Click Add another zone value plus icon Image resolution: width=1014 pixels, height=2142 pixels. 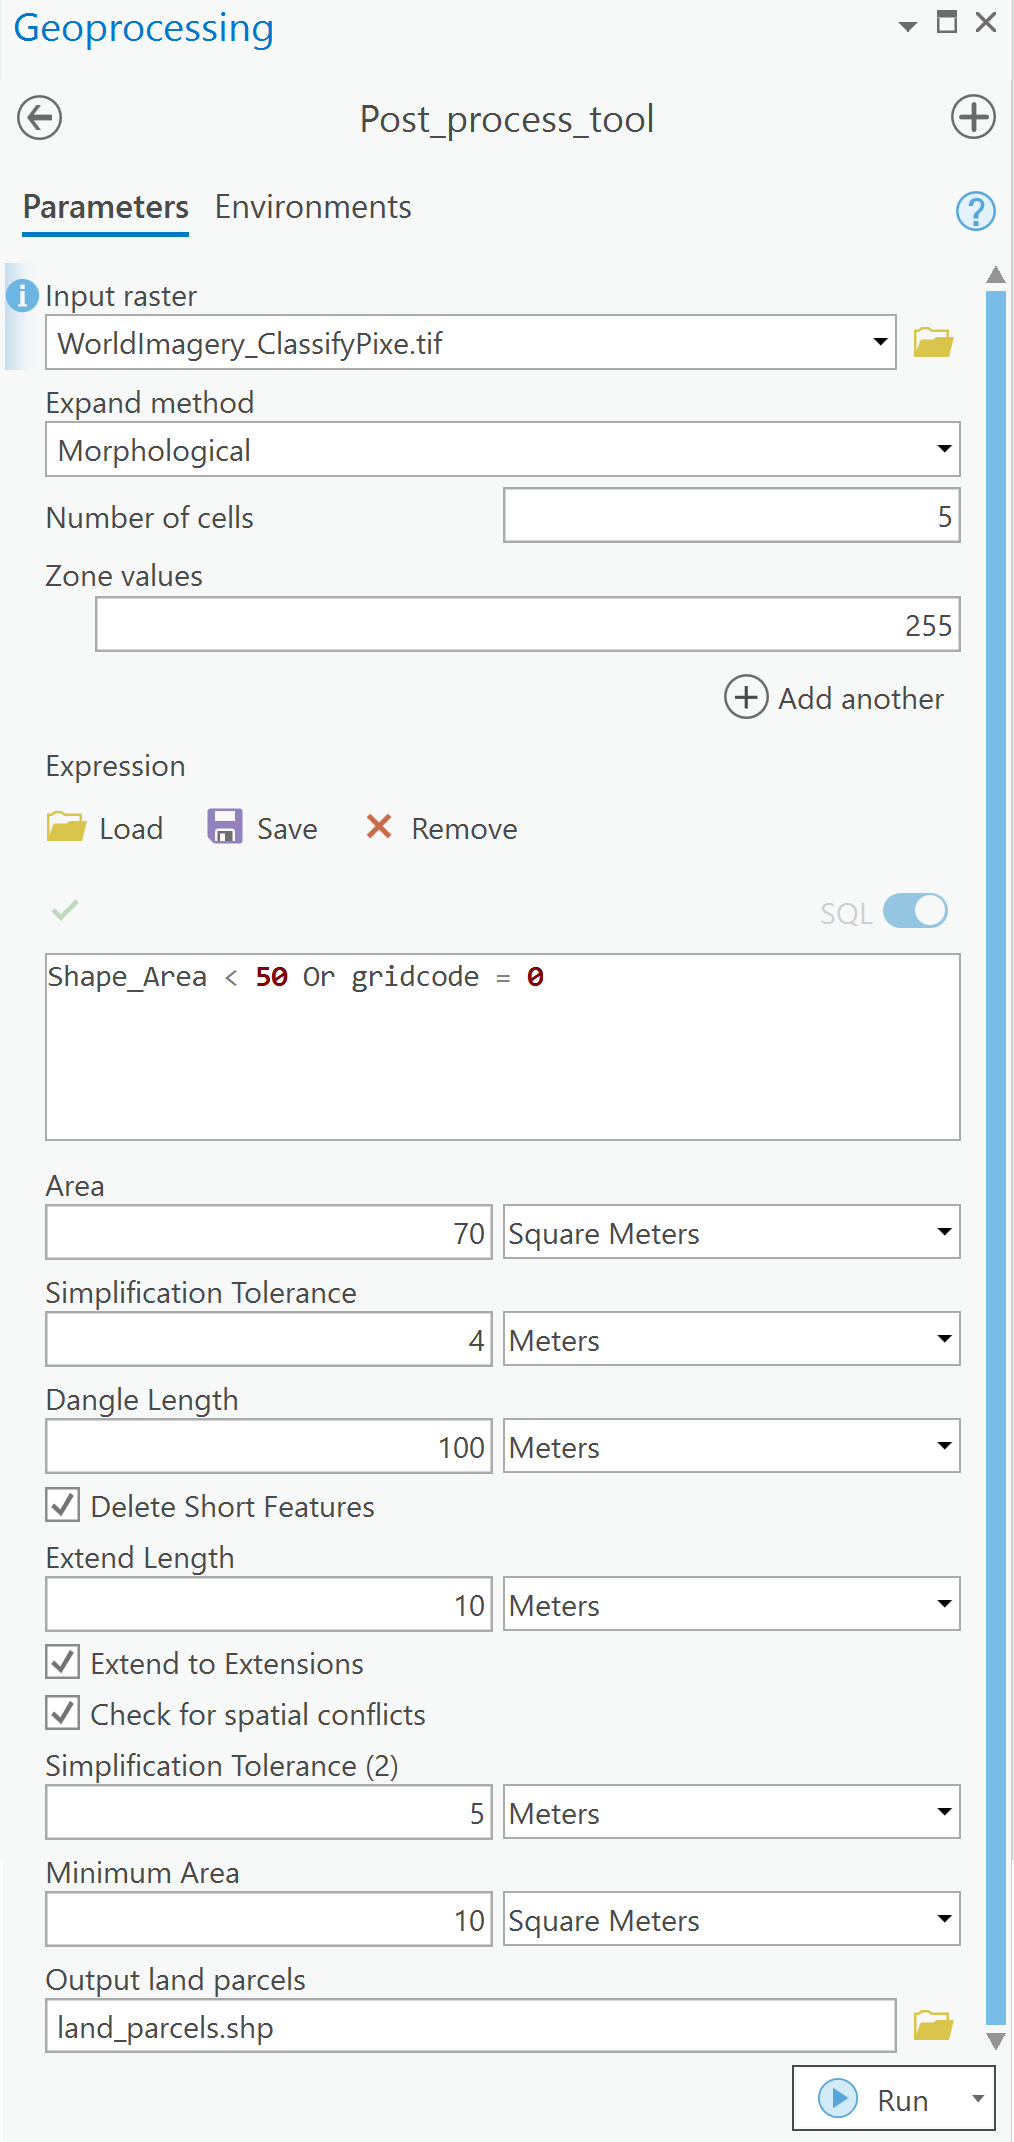(746, 697)
